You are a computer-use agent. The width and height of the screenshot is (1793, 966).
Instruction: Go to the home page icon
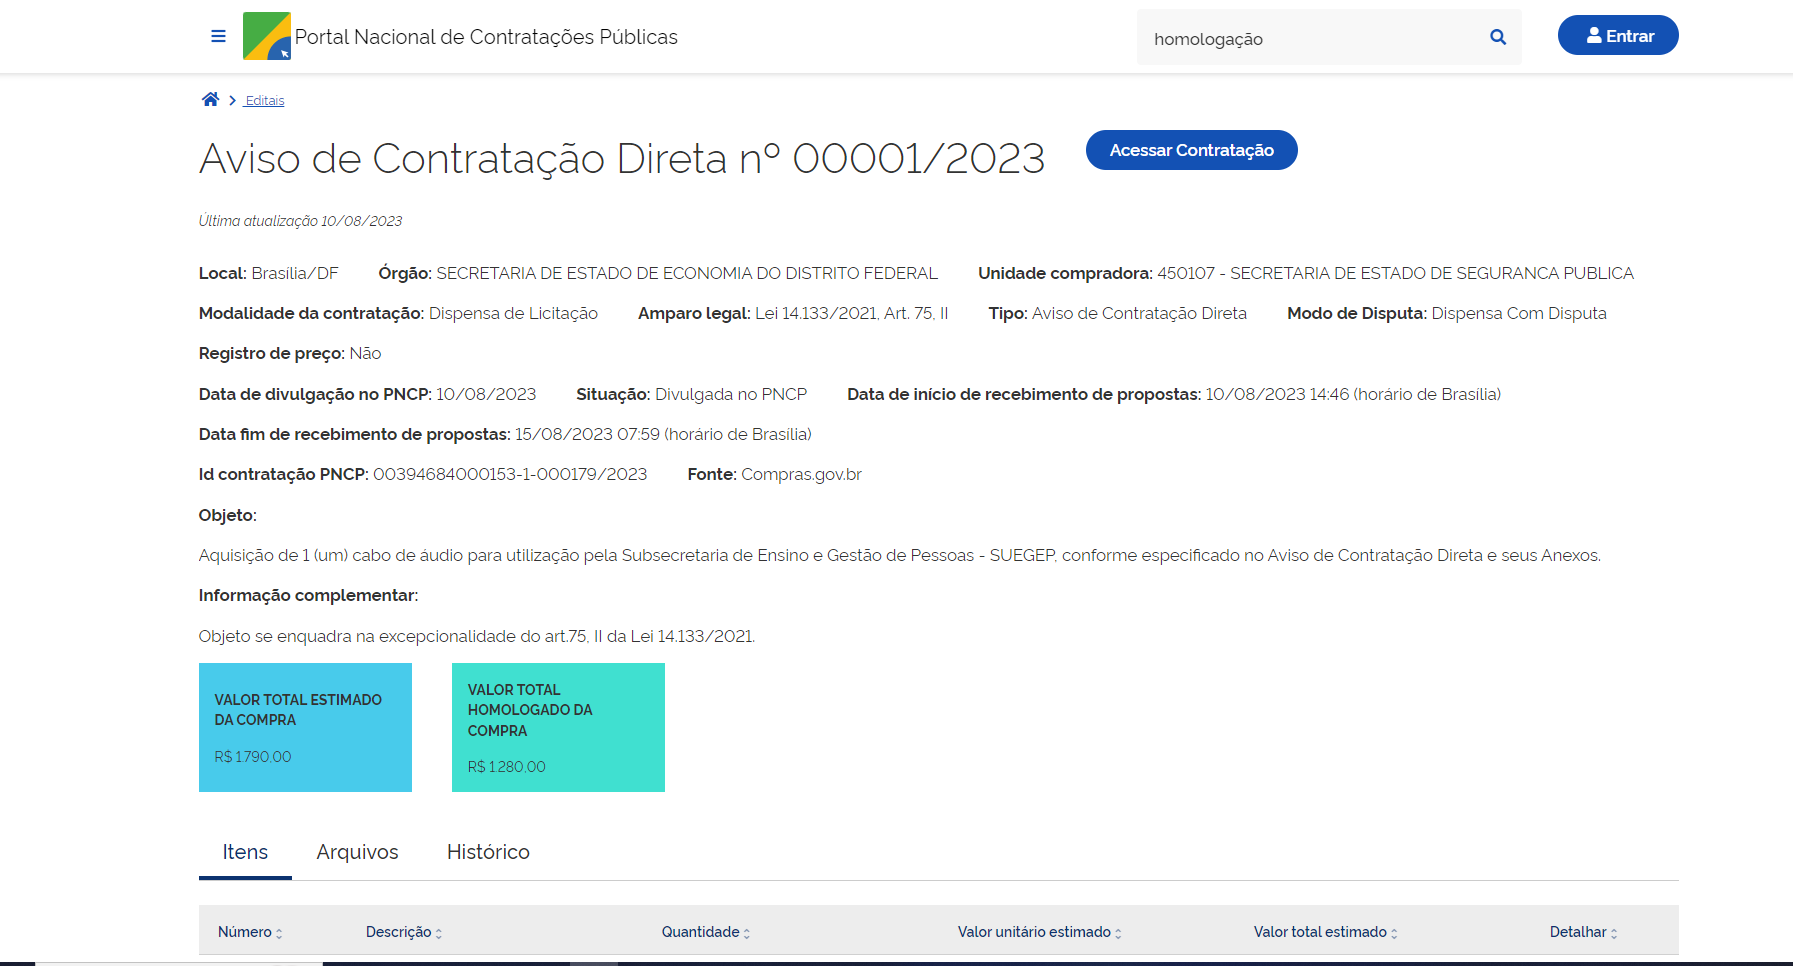tap(210, 100)
